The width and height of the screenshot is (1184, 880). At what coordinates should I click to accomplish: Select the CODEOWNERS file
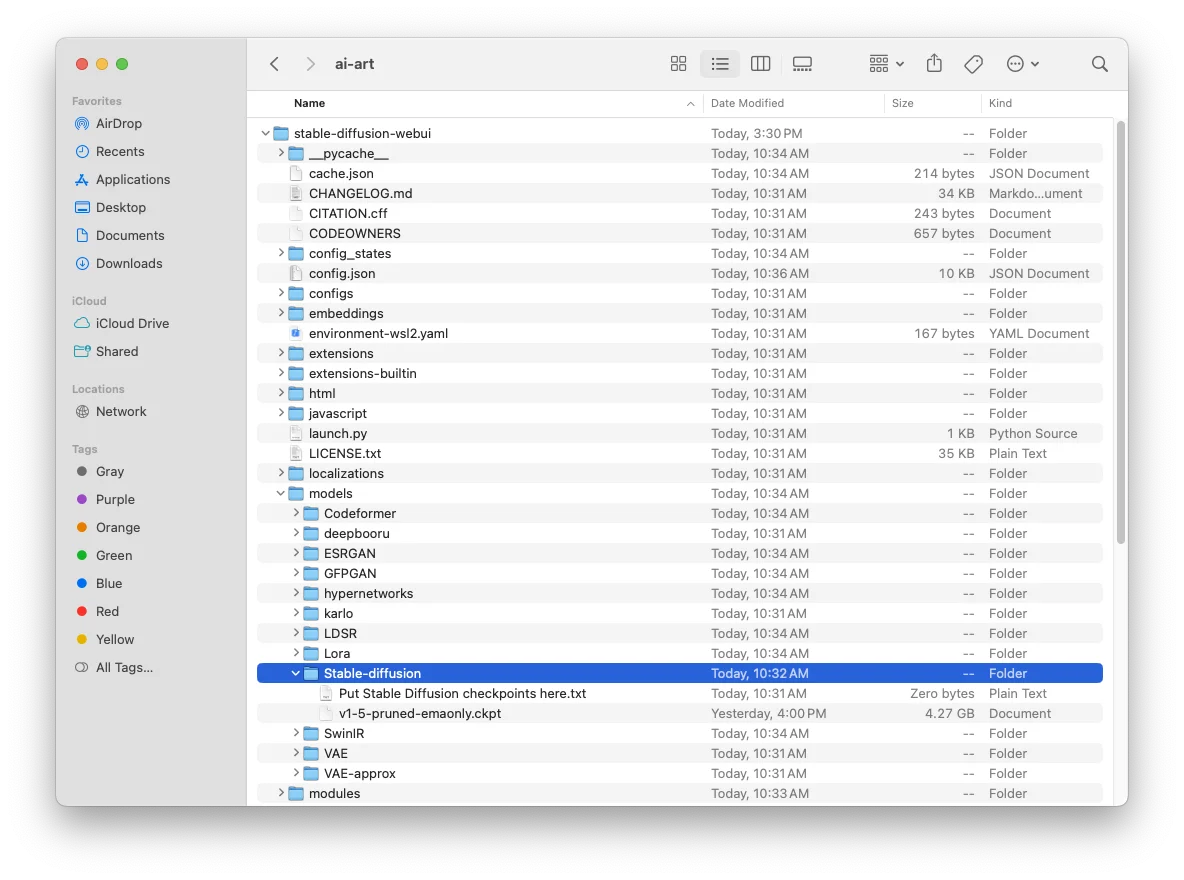pyautogui.click(x=680, y=233)
